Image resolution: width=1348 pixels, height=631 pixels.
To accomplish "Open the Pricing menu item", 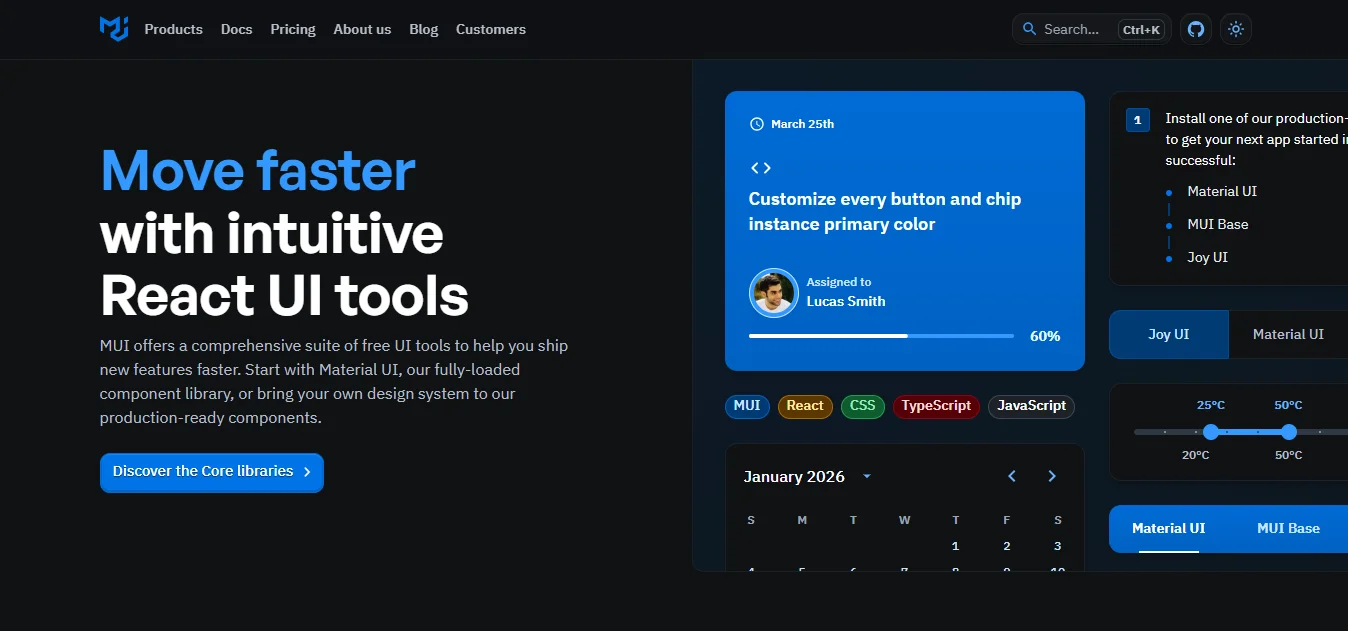I will [x=292, y=29].
